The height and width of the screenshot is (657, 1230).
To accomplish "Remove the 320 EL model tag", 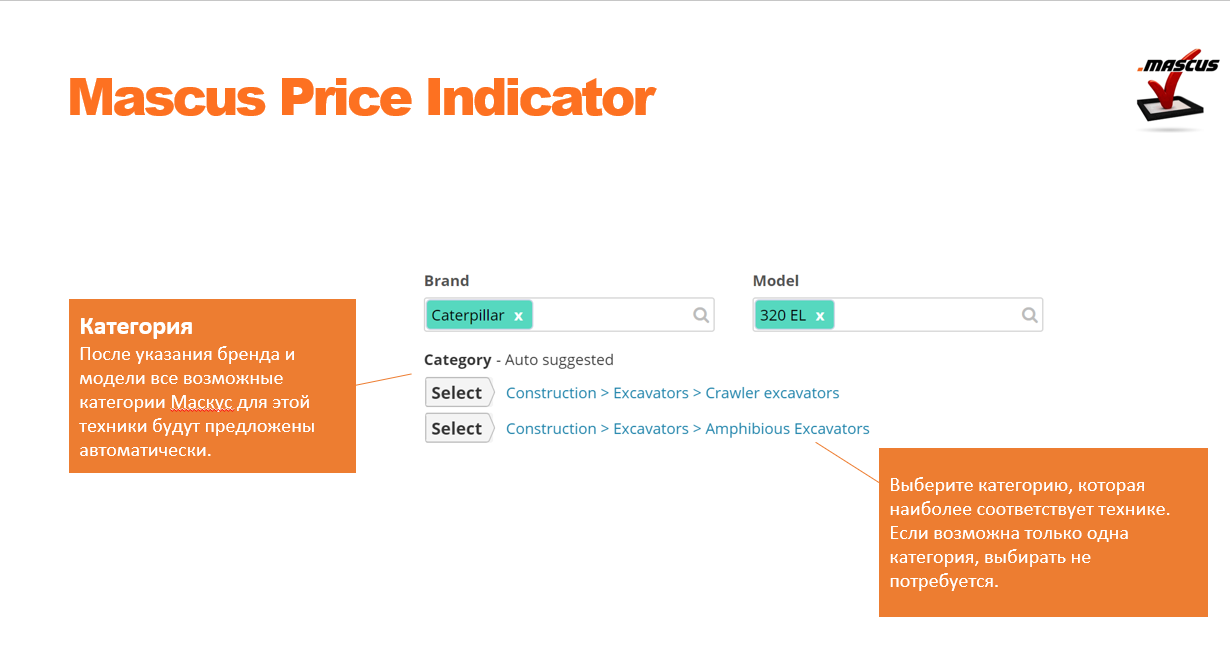I will pyautogui.click(x=819, y=316).
